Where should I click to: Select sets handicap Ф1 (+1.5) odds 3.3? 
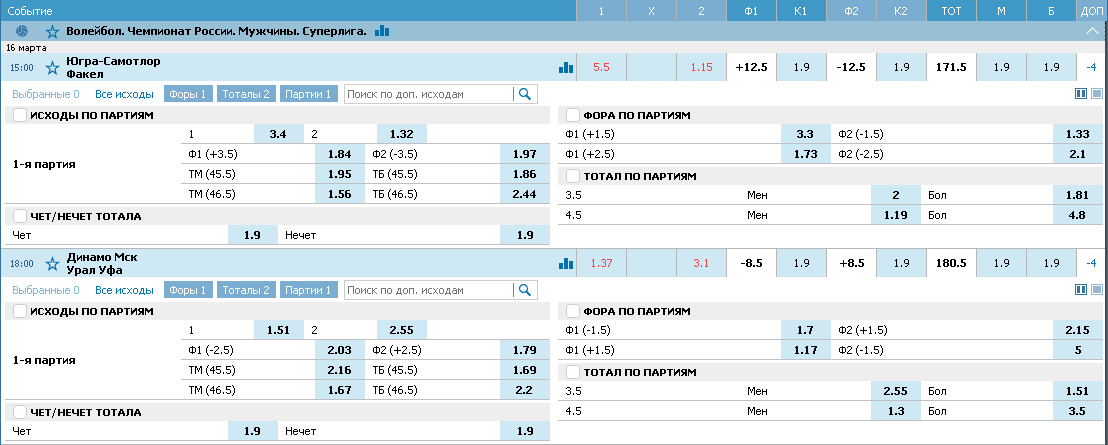click(x=805, y=134)
